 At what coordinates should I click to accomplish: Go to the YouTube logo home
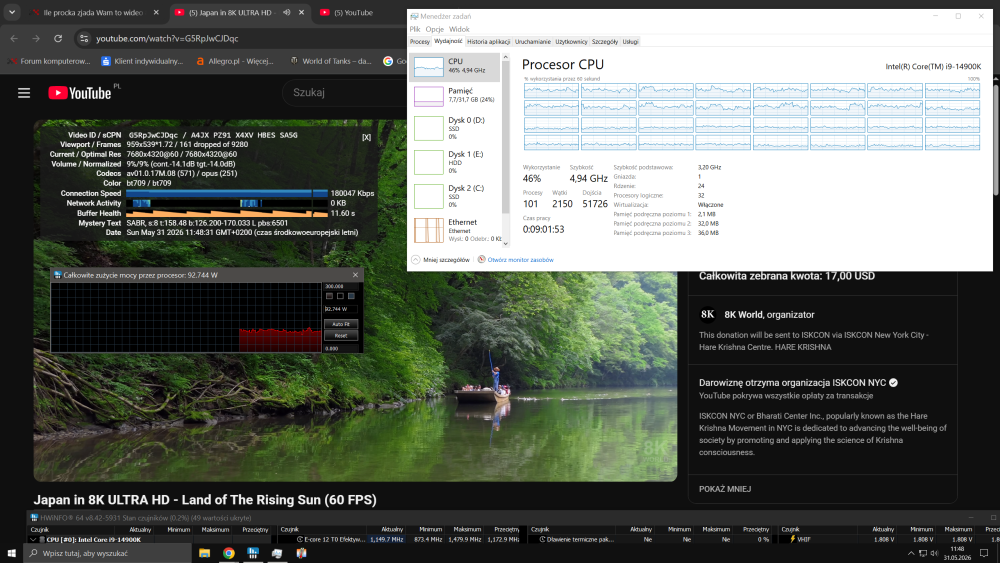coord(80,93)
